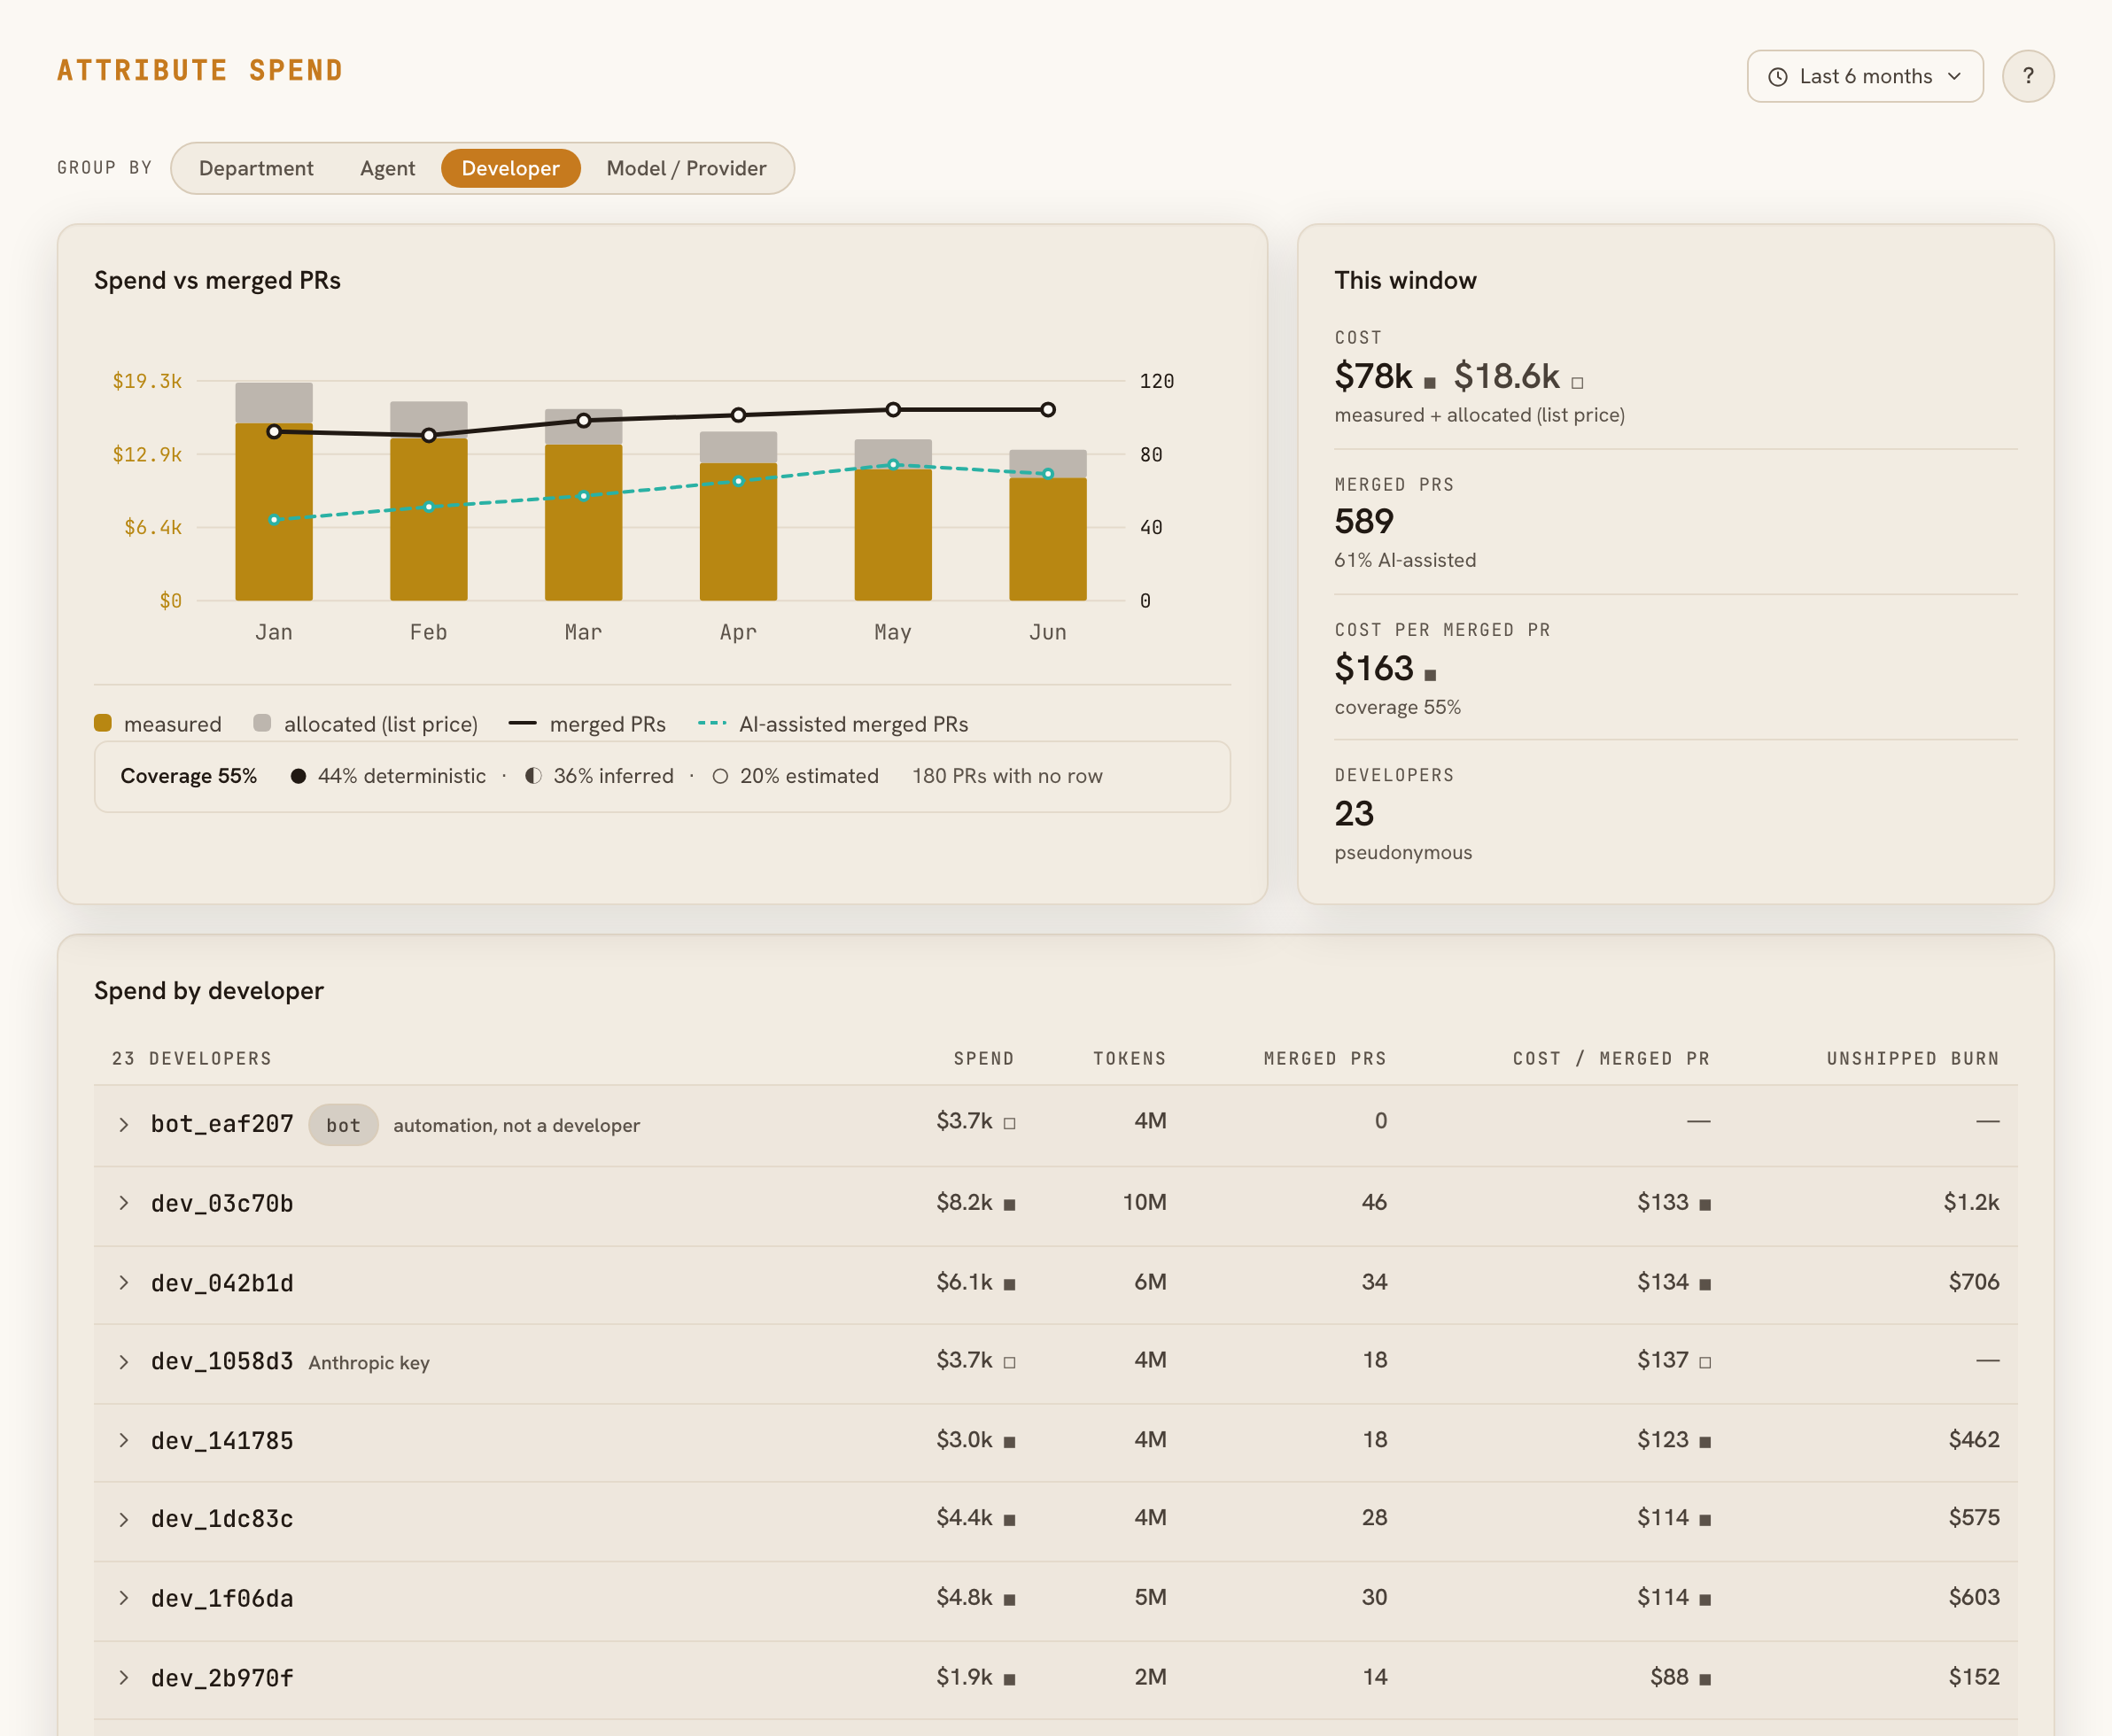Click the Apr measured spend bar
2112x1736 pixels.
[x=738, y=532]
